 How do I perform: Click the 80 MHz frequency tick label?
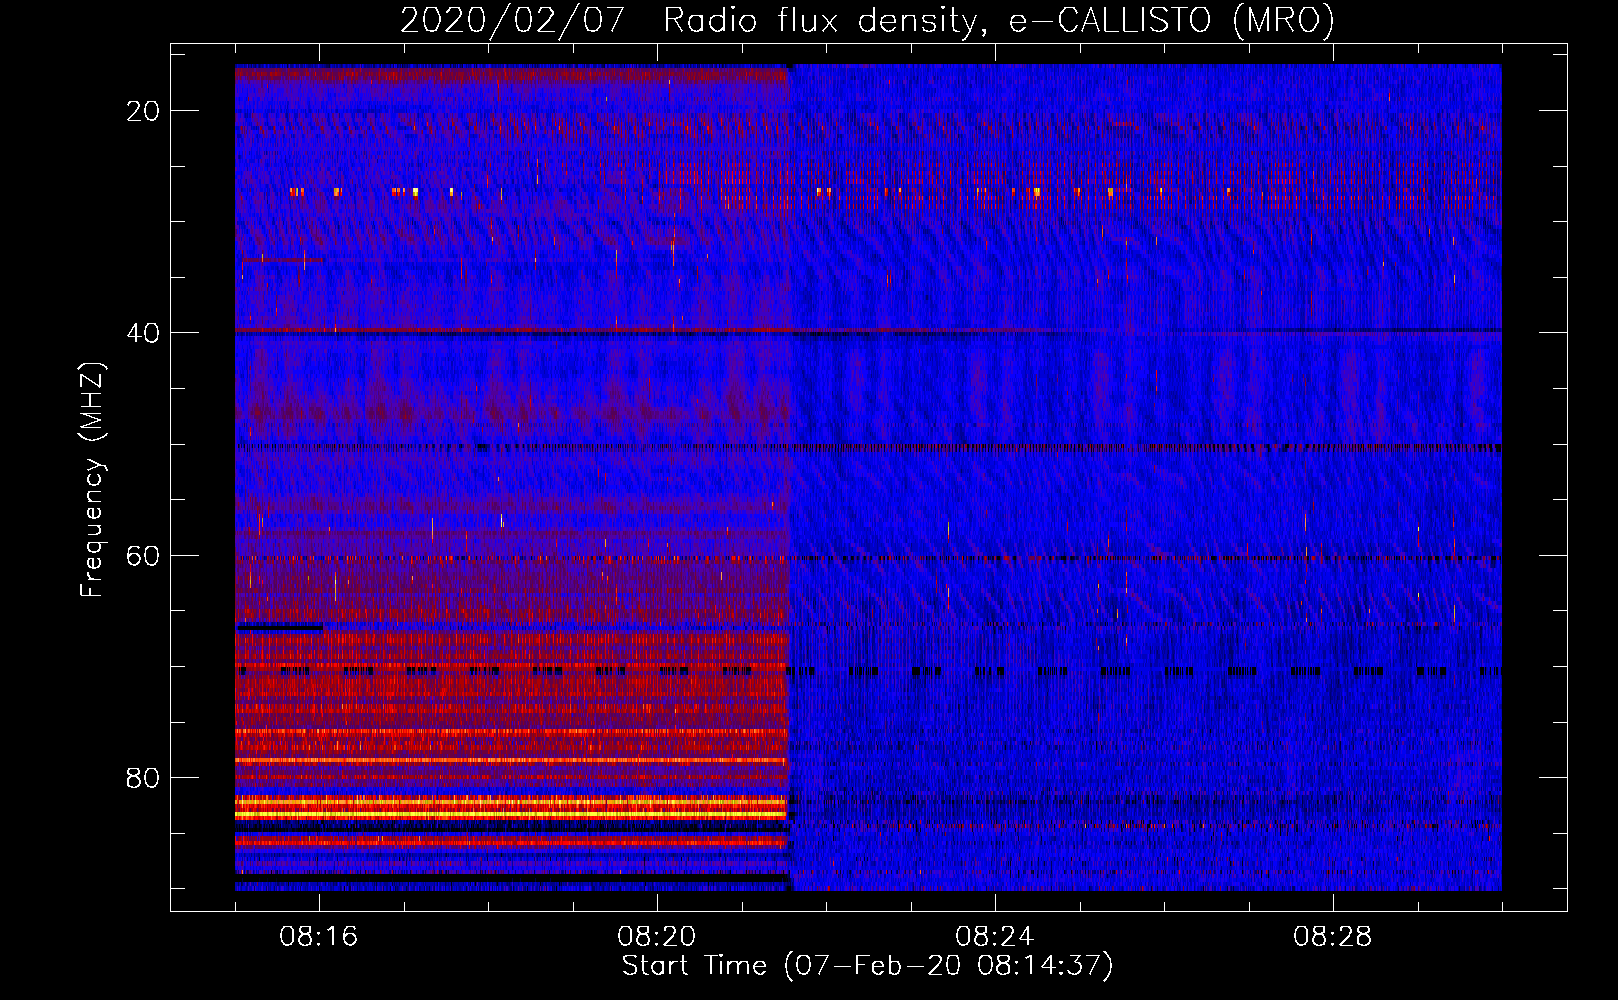[143, 777]
